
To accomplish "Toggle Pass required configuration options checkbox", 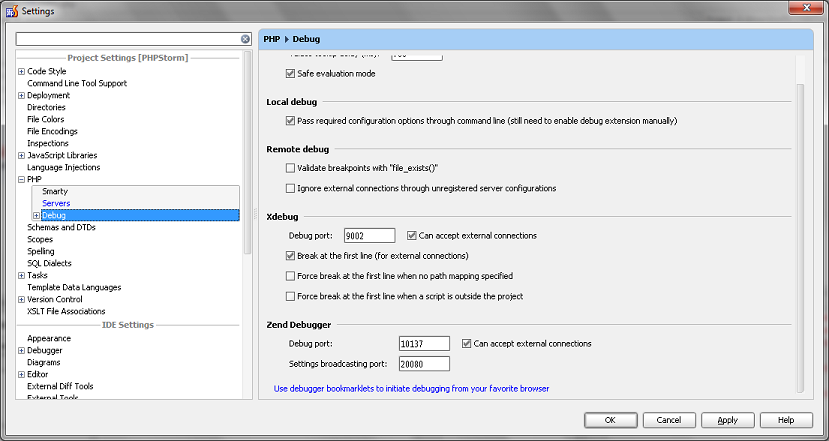I will 290,121.
